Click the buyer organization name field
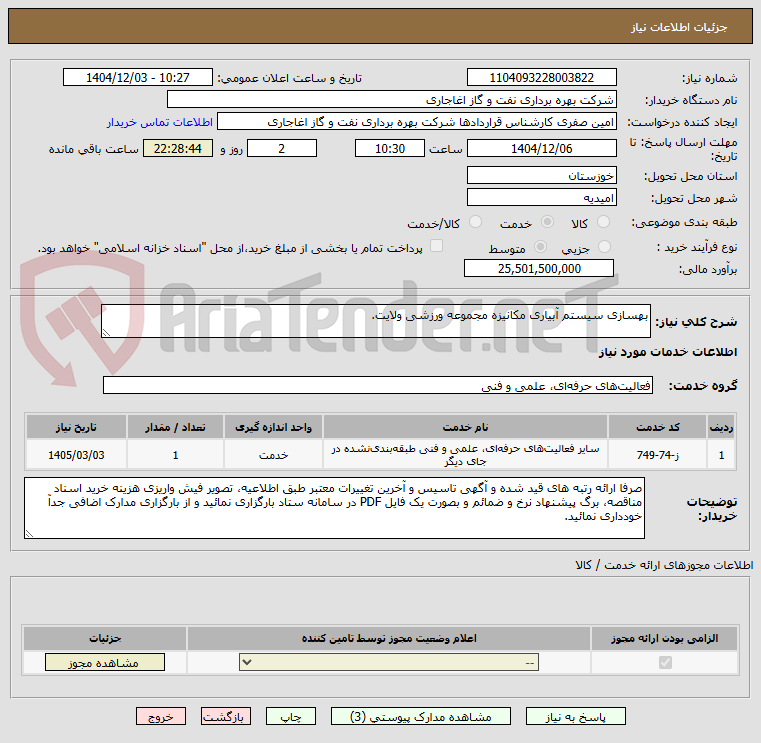761x743 pixels. coord(392,100)
